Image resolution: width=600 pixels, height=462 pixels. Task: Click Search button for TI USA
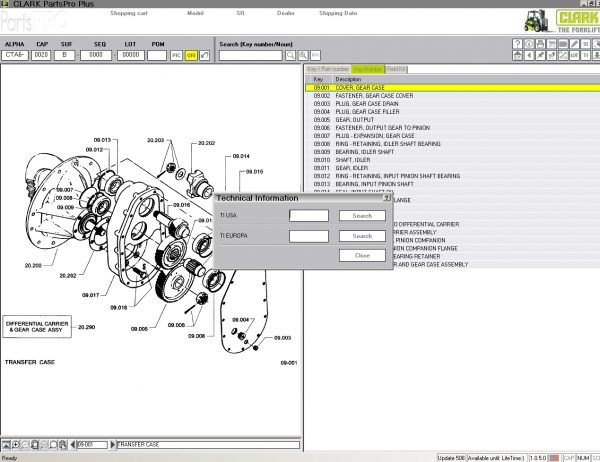click(362, 216)
